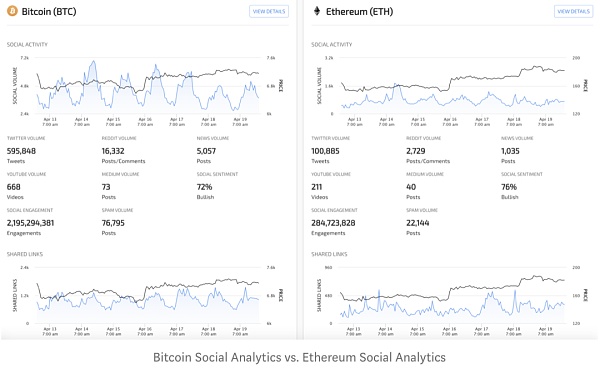The width and height of the screenshot is (600, 369).
Task: Open Ethereum View Details button
Action: pos(573,11)
